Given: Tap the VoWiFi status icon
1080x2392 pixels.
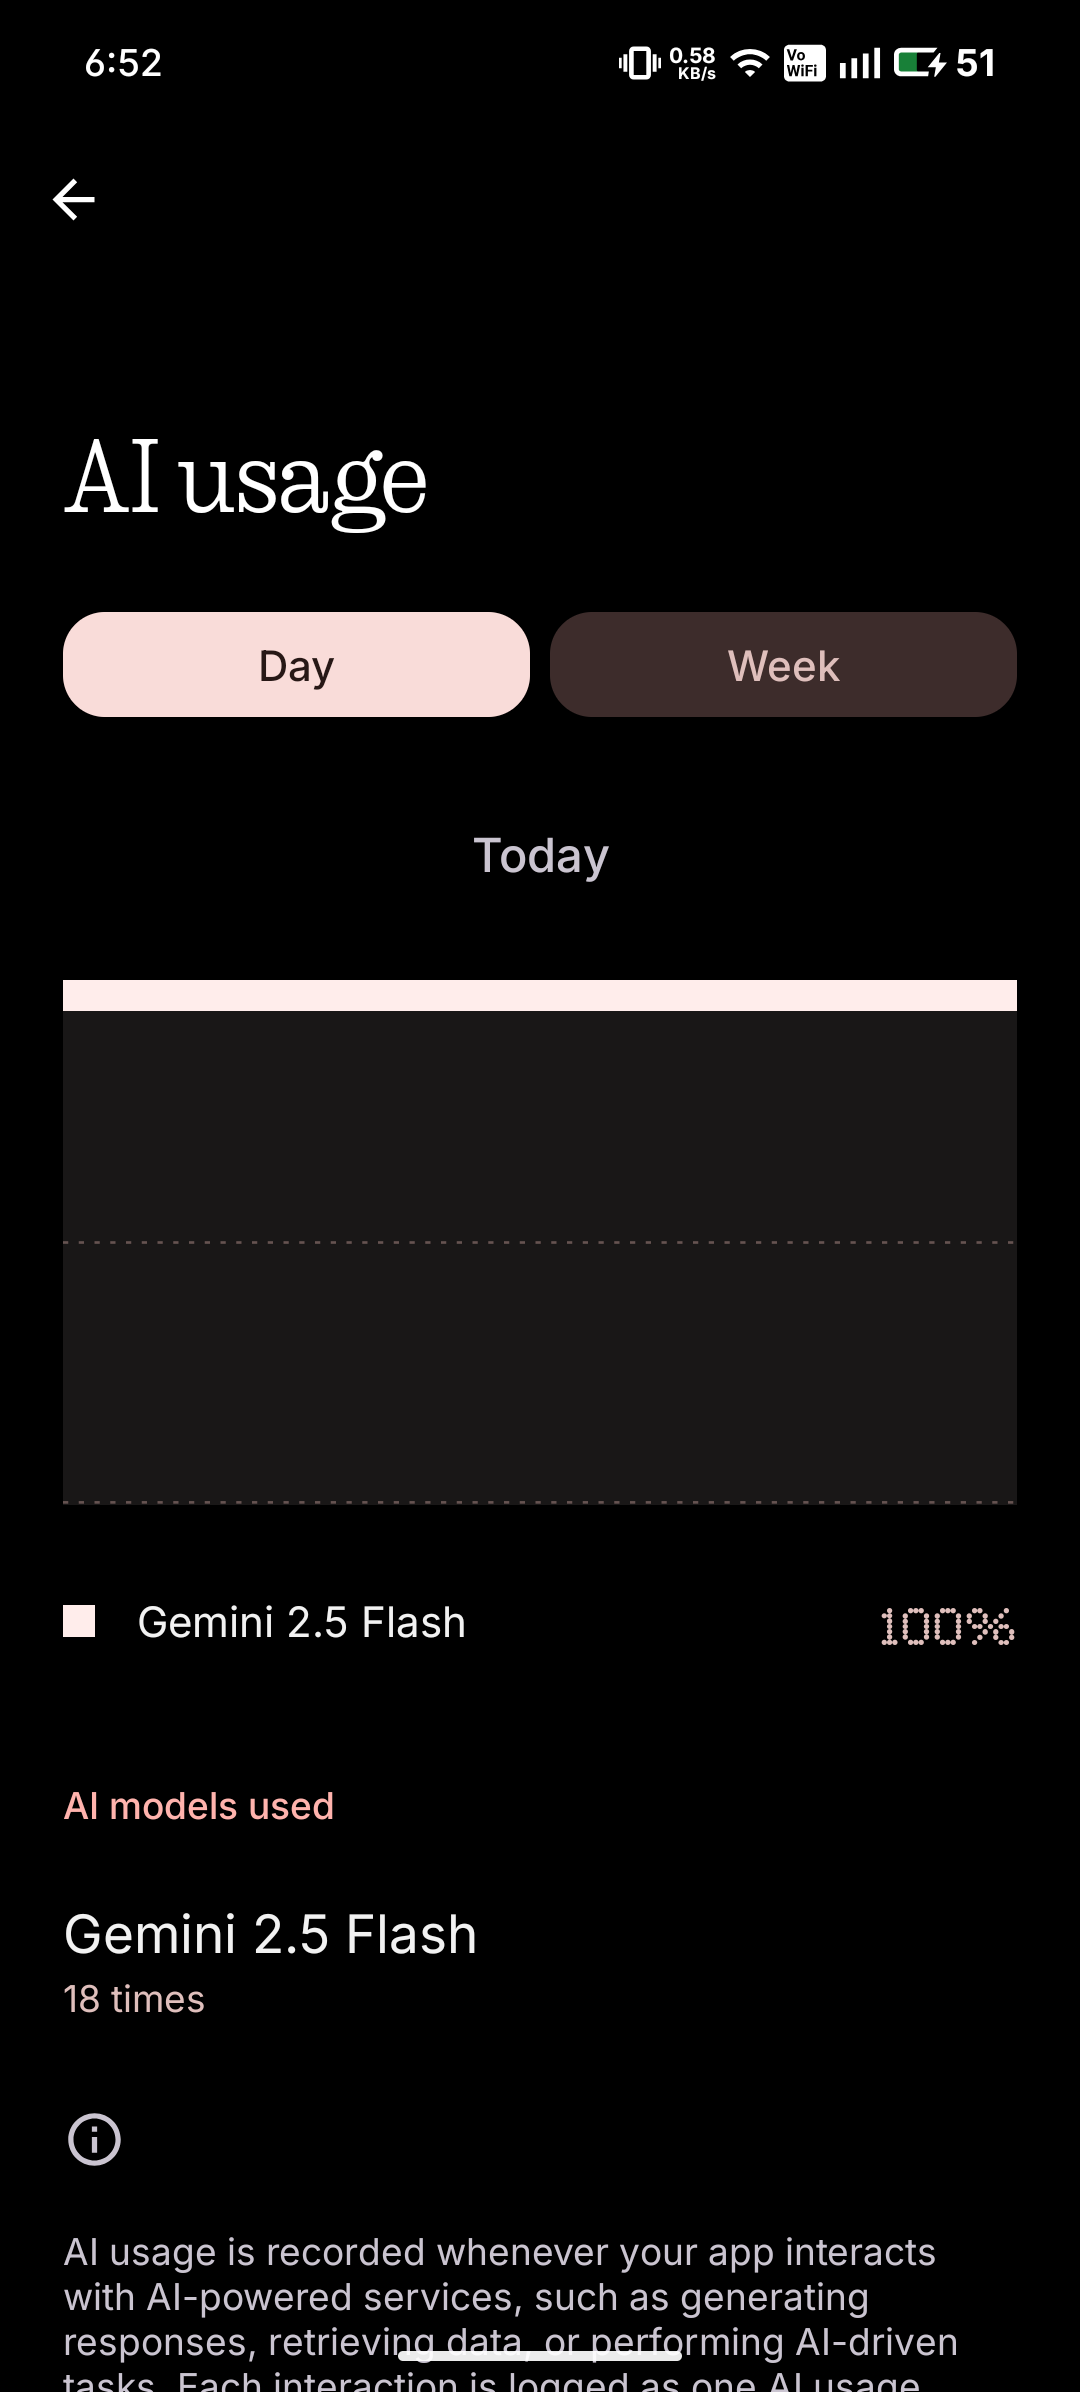Looking at the screenshot, I should click(804, 63).
